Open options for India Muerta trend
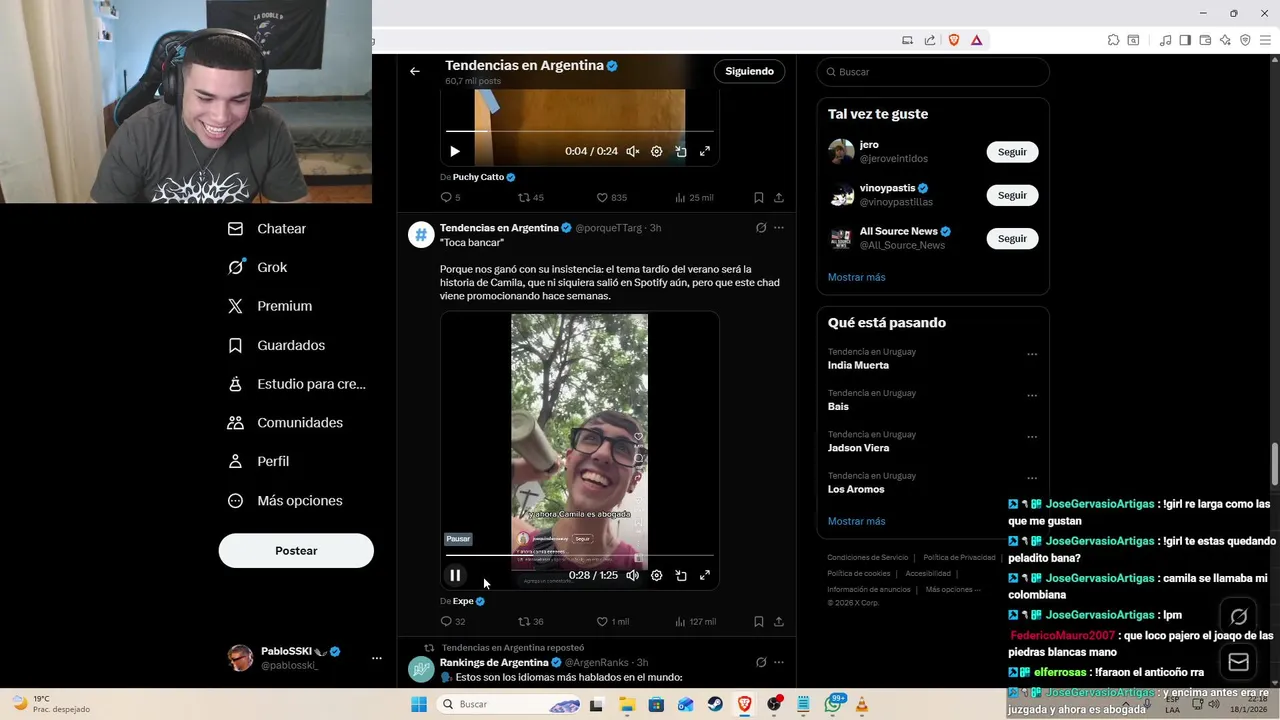Viewport: 1280px width, 720px height. 1032,355
